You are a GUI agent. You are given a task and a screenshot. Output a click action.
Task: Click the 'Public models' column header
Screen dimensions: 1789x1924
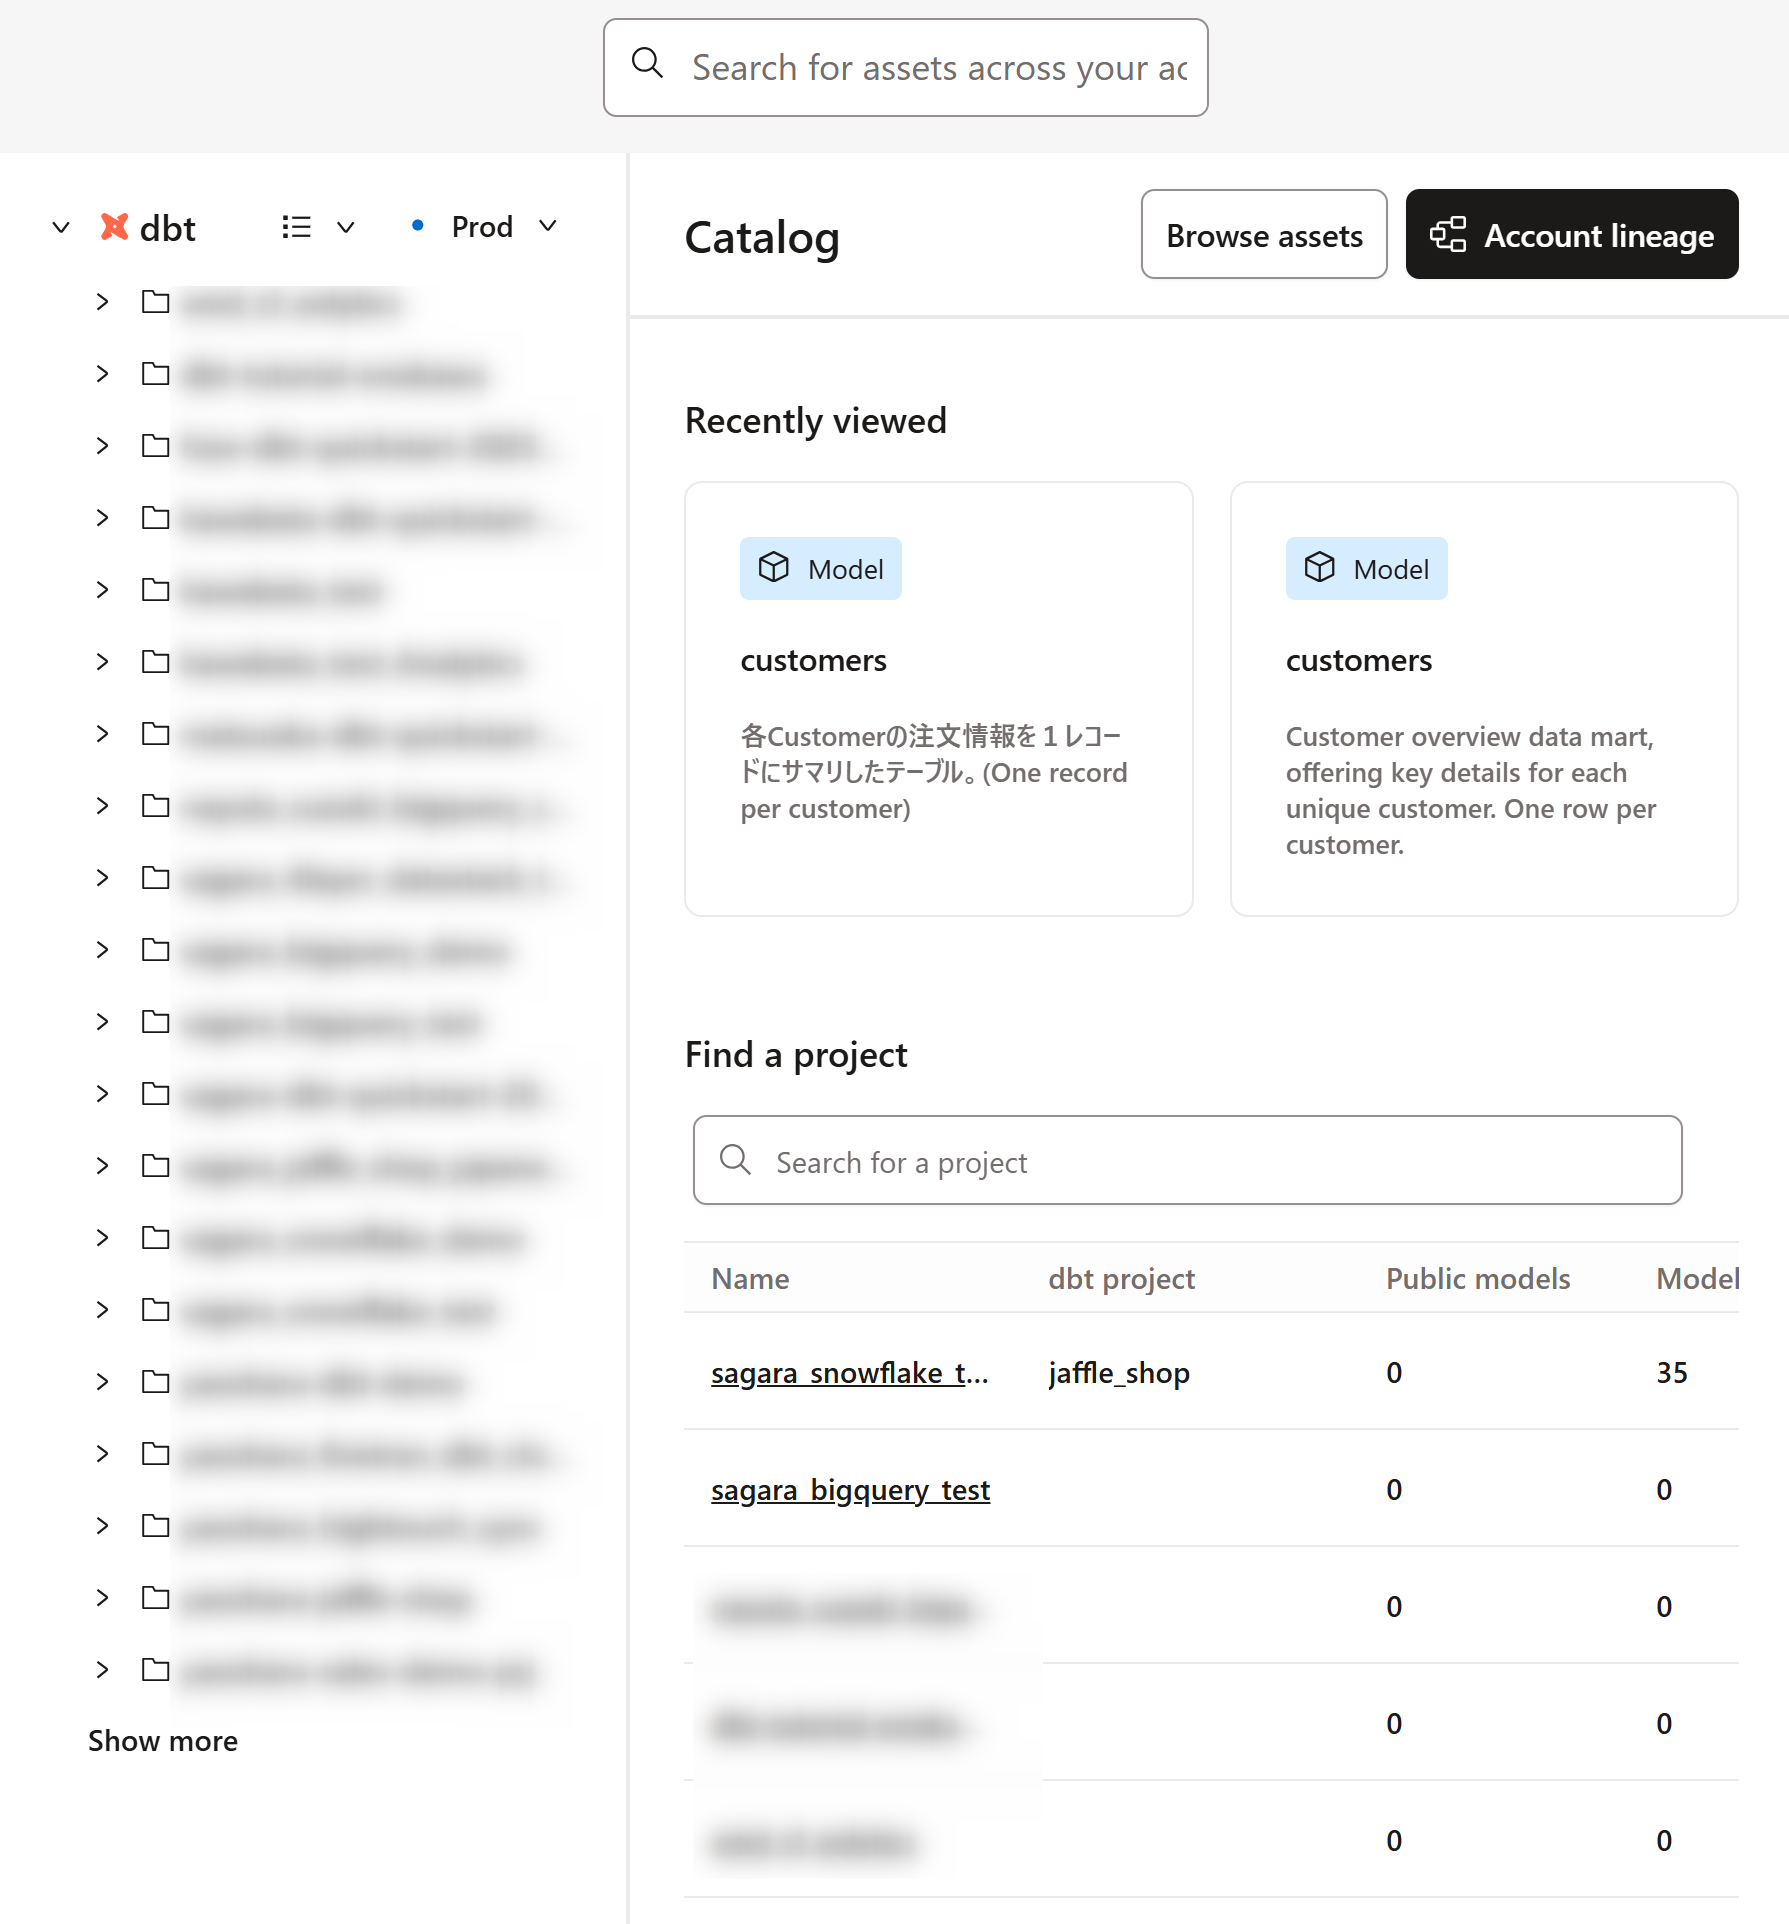[x=1477, y=1279]
